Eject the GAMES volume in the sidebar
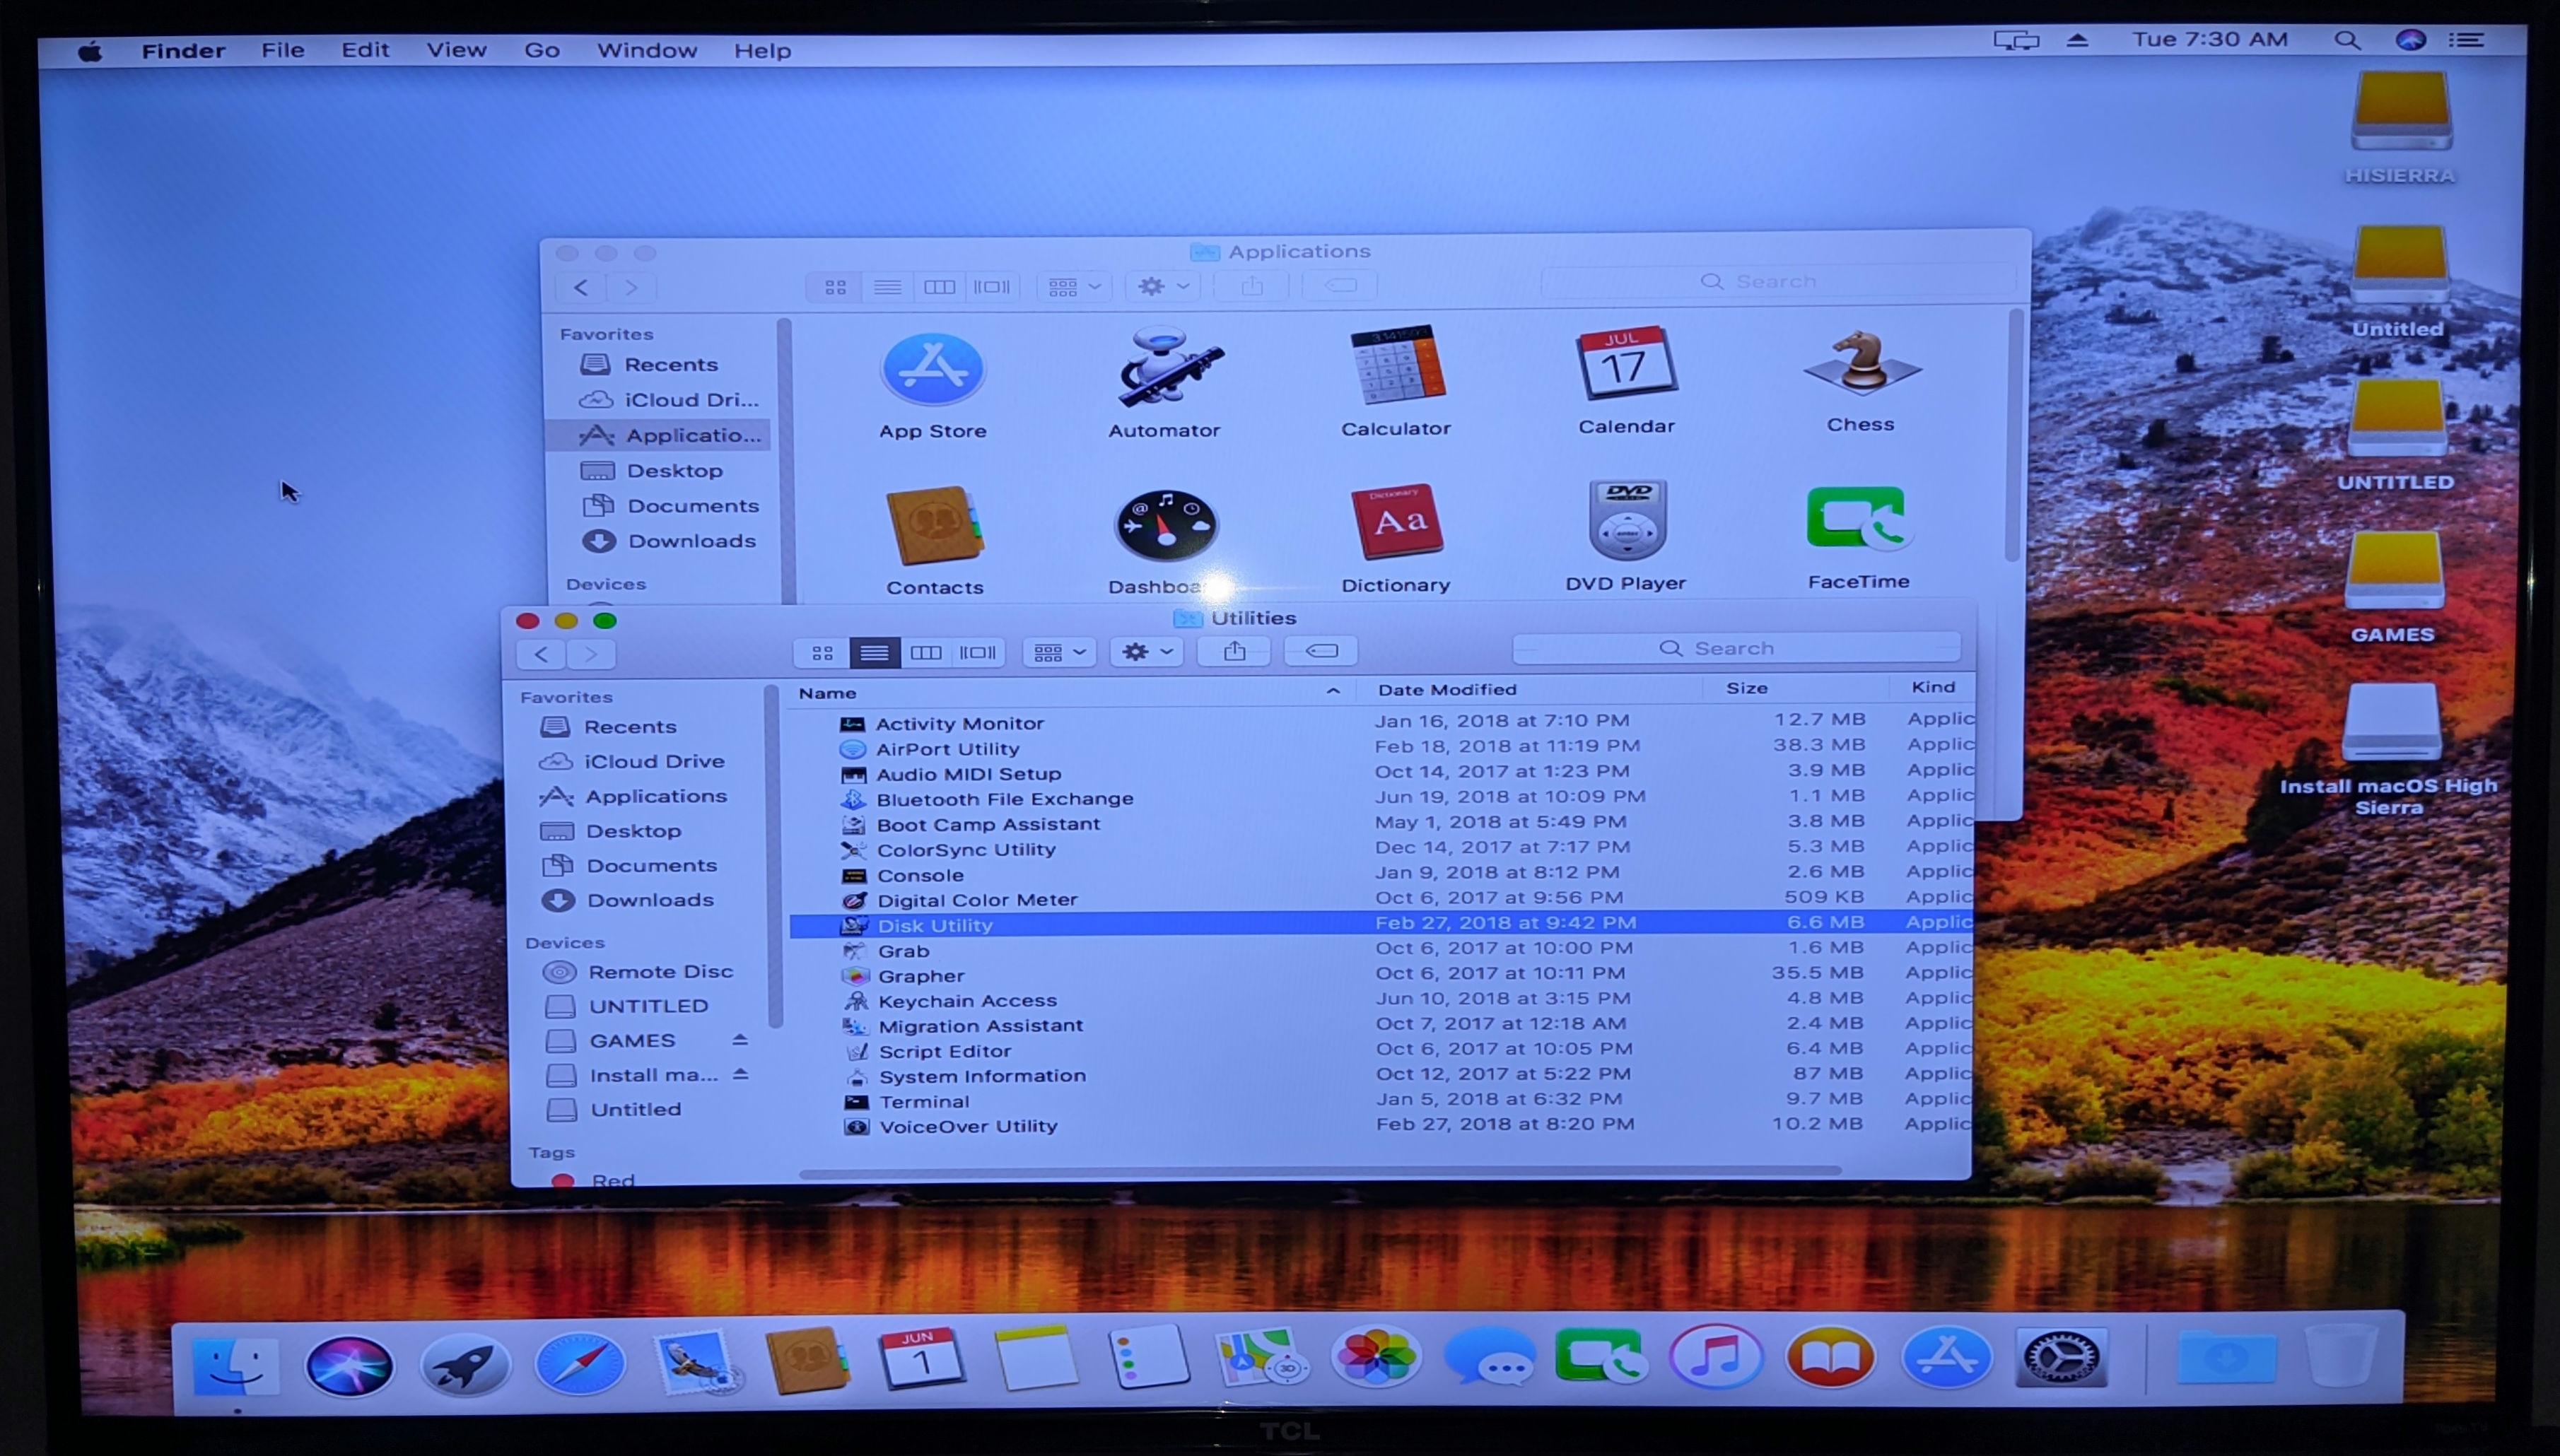 (x=740, y=1040)
